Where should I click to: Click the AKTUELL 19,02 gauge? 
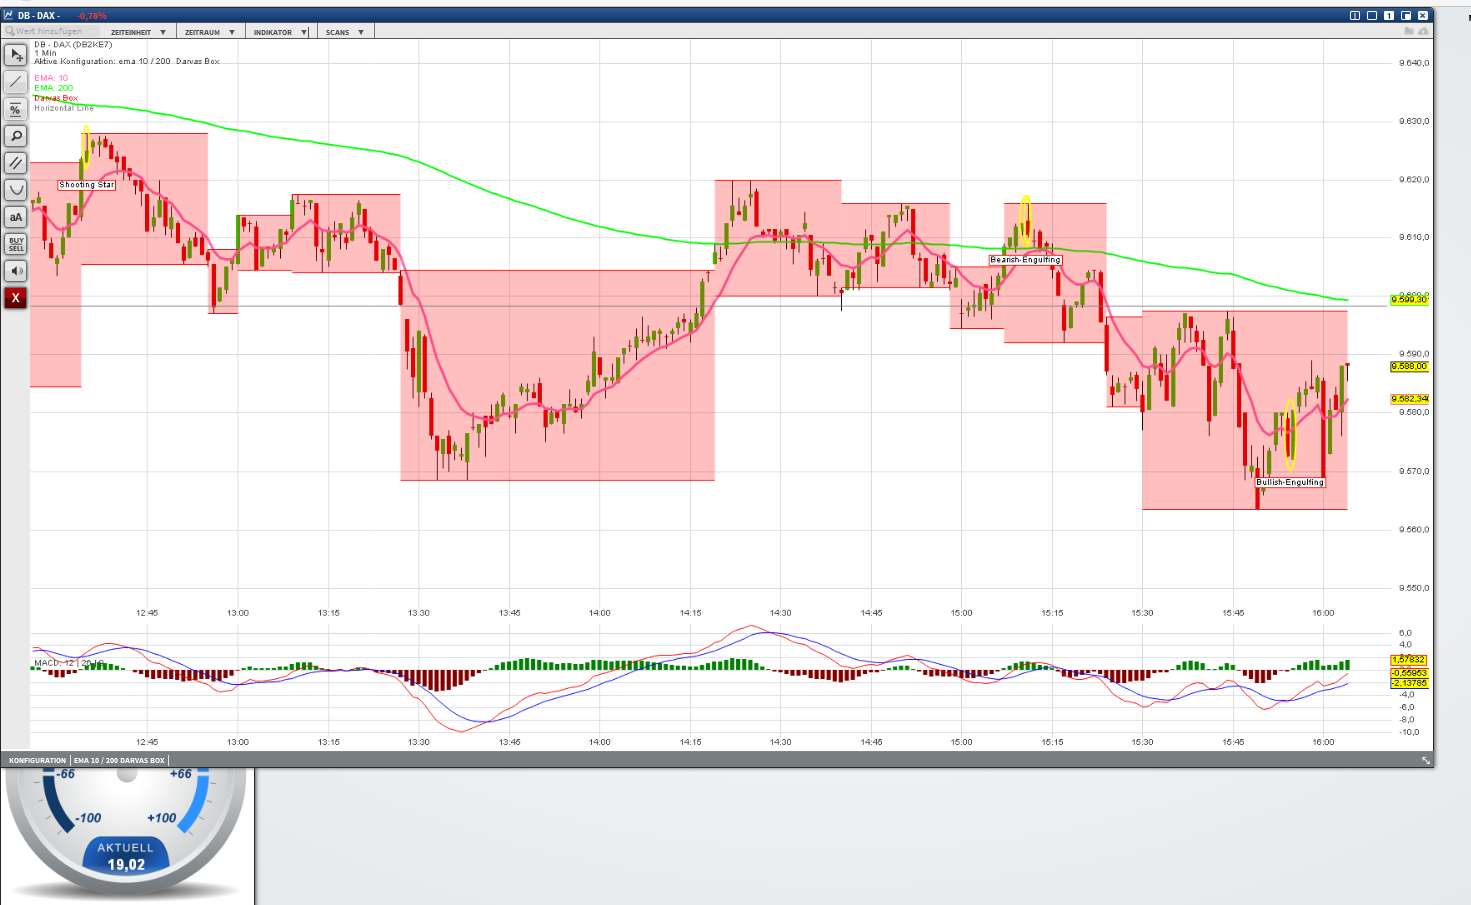127,855
